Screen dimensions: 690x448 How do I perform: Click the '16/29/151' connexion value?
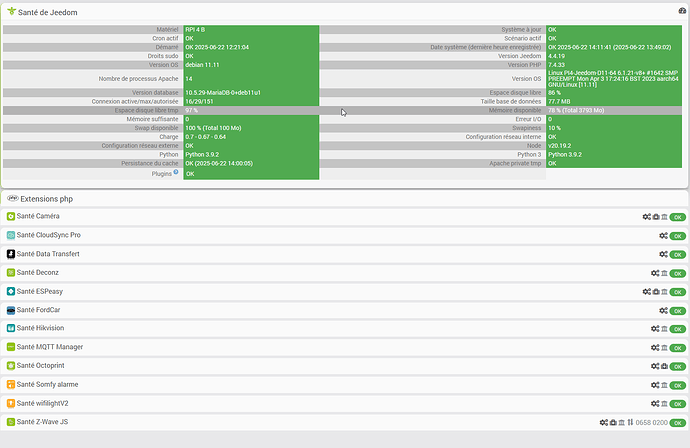point(199,101)
